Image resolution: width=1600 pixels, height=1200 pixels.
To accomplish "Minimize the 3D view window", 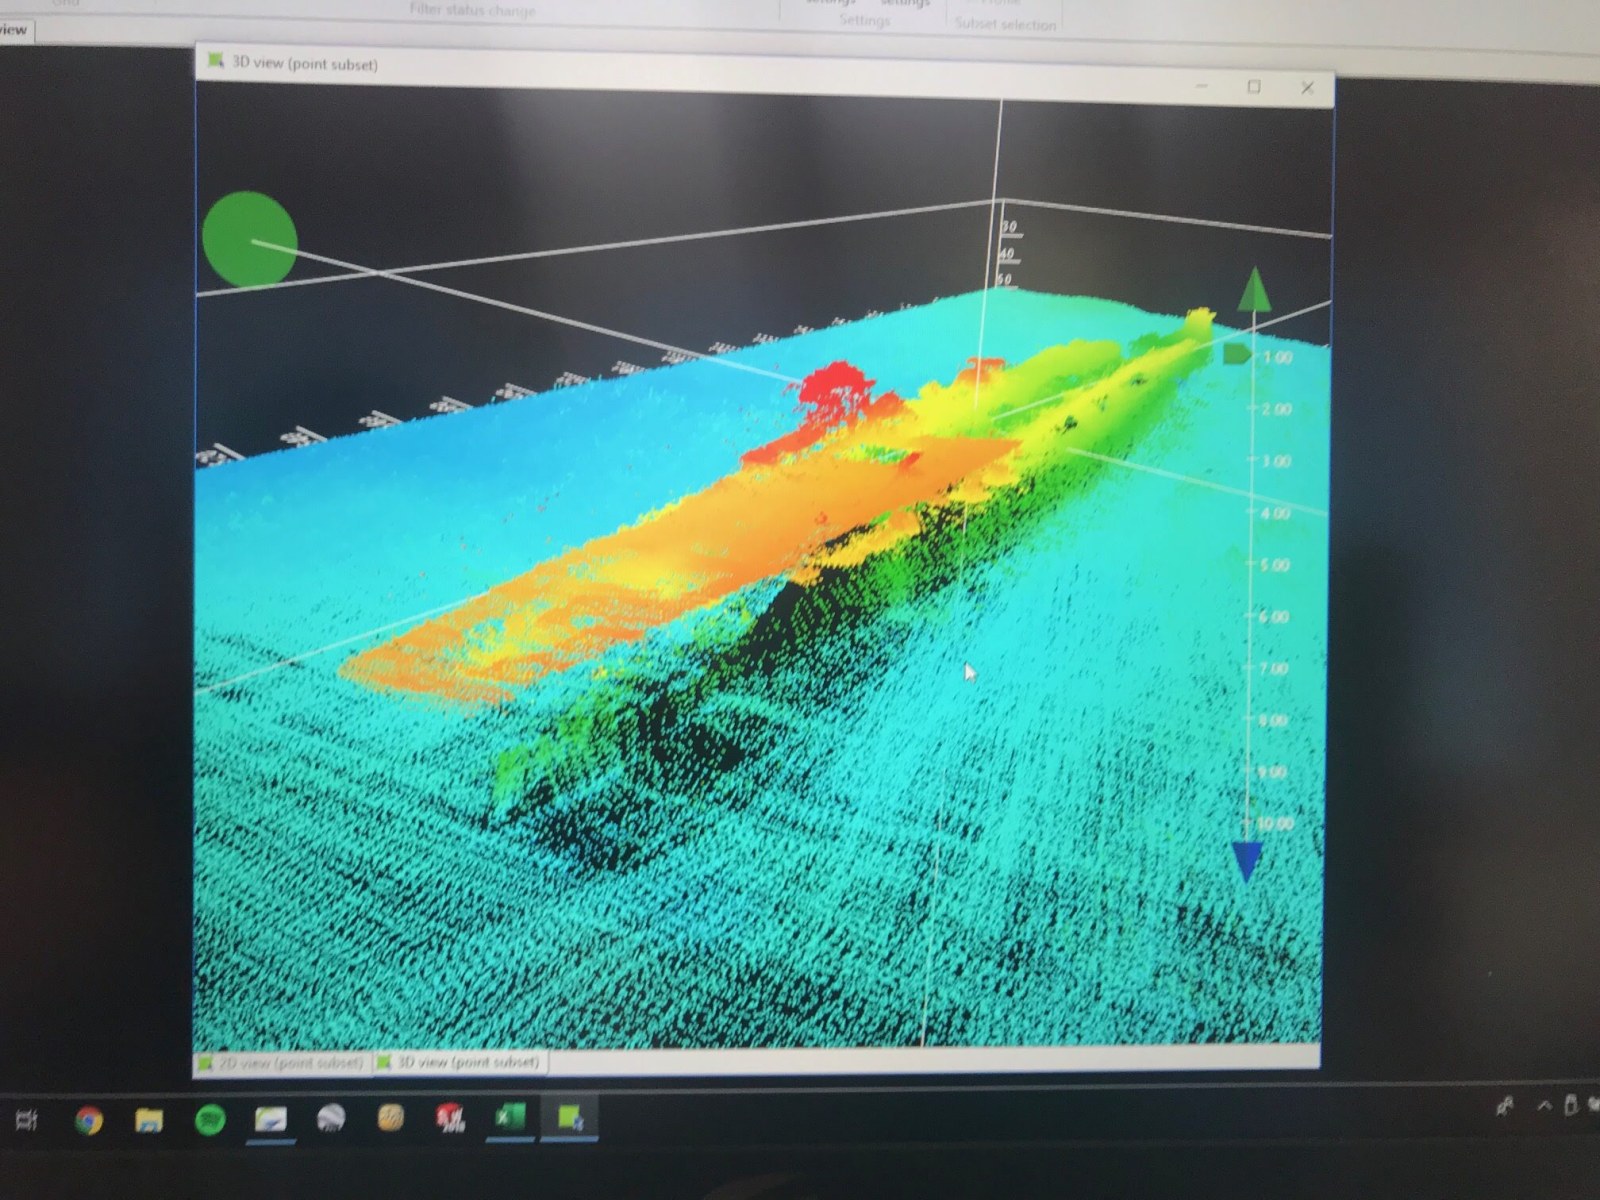I will 1201,86.
